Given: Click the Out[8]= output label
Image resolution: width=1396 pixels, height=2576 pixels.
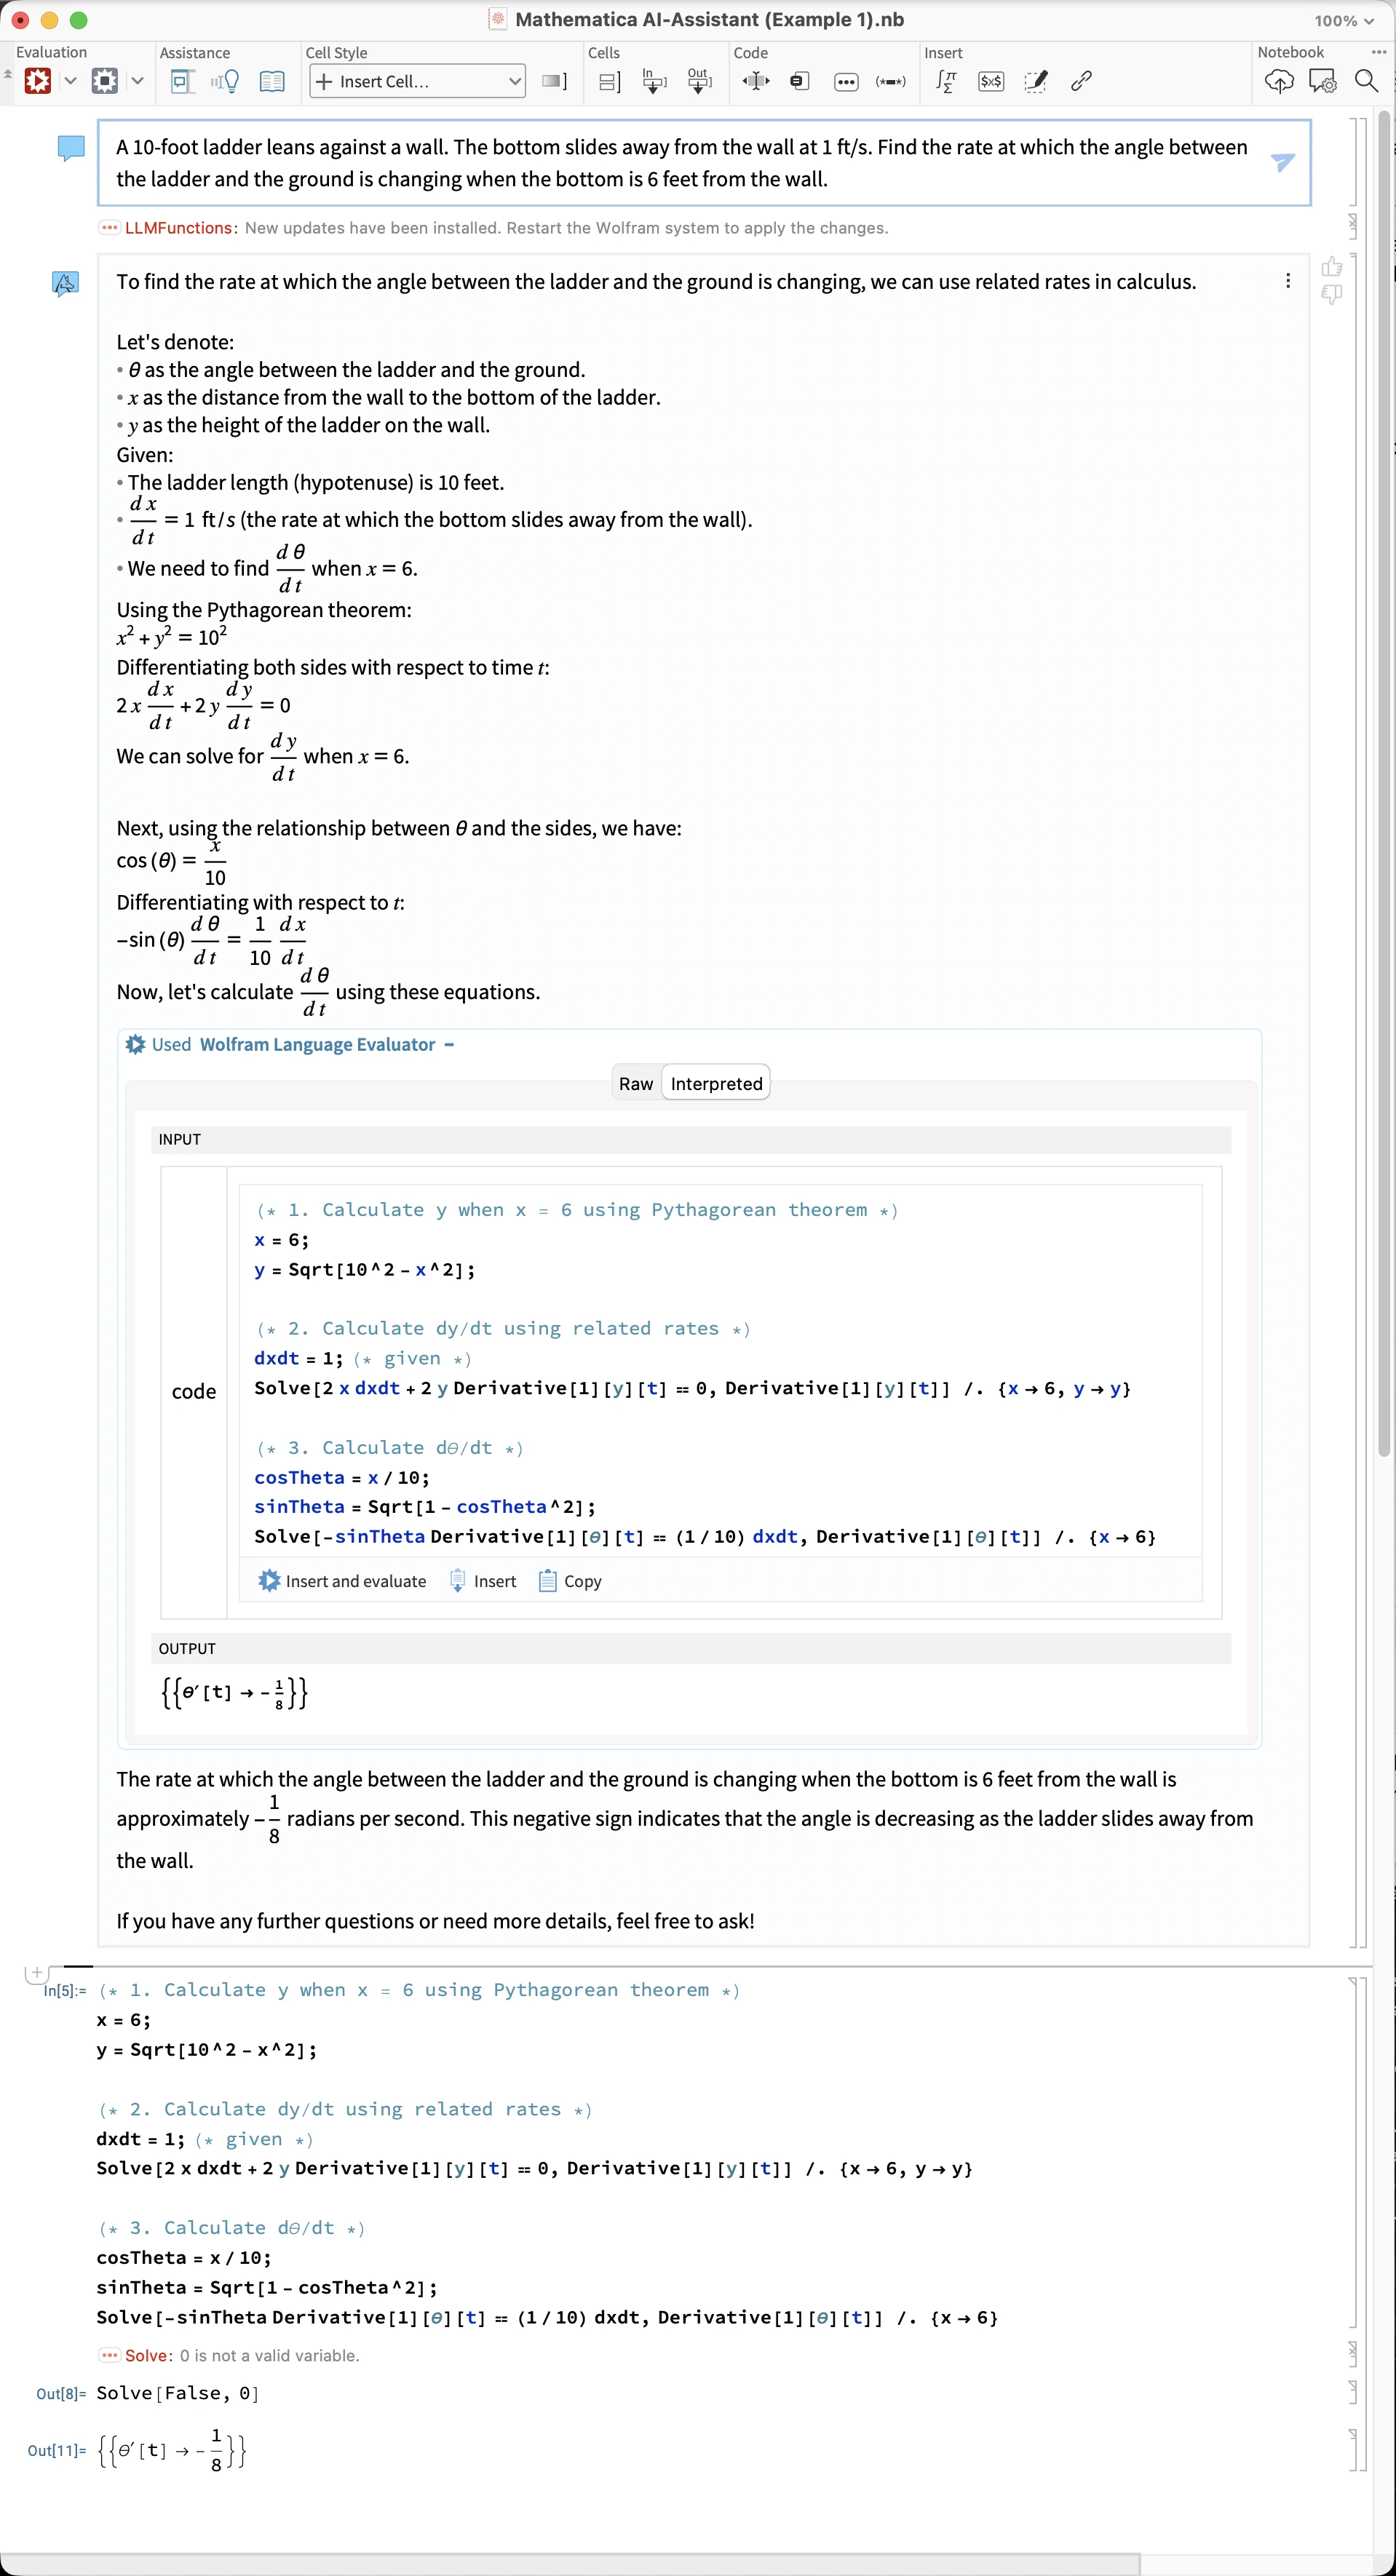Looking at the screenshot, I should [x=62, y=2393].
